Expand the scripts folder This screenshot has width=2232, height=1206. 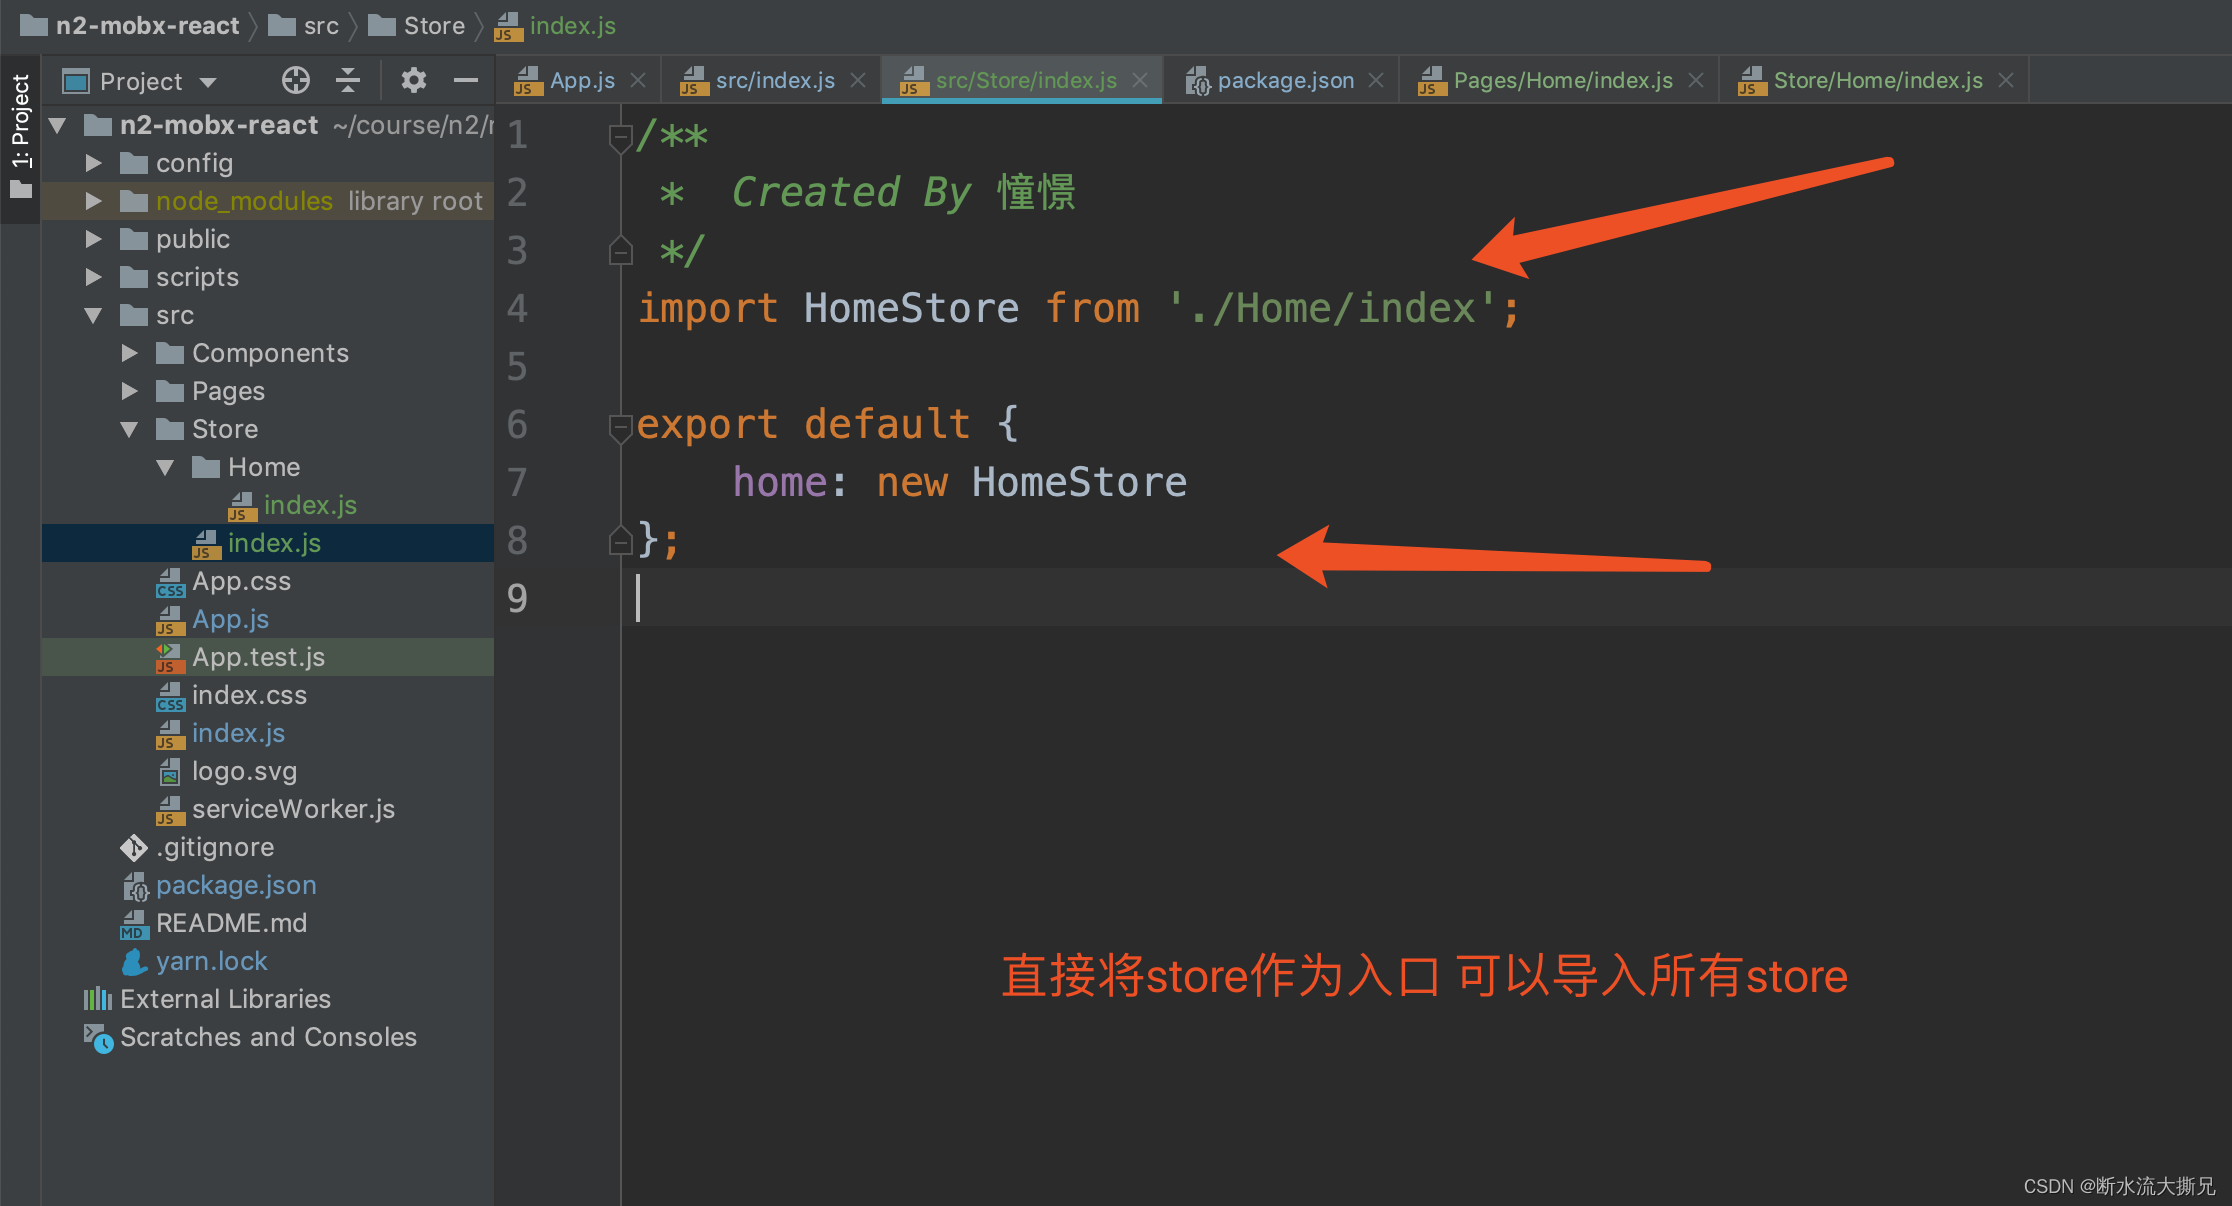[94, 277]
